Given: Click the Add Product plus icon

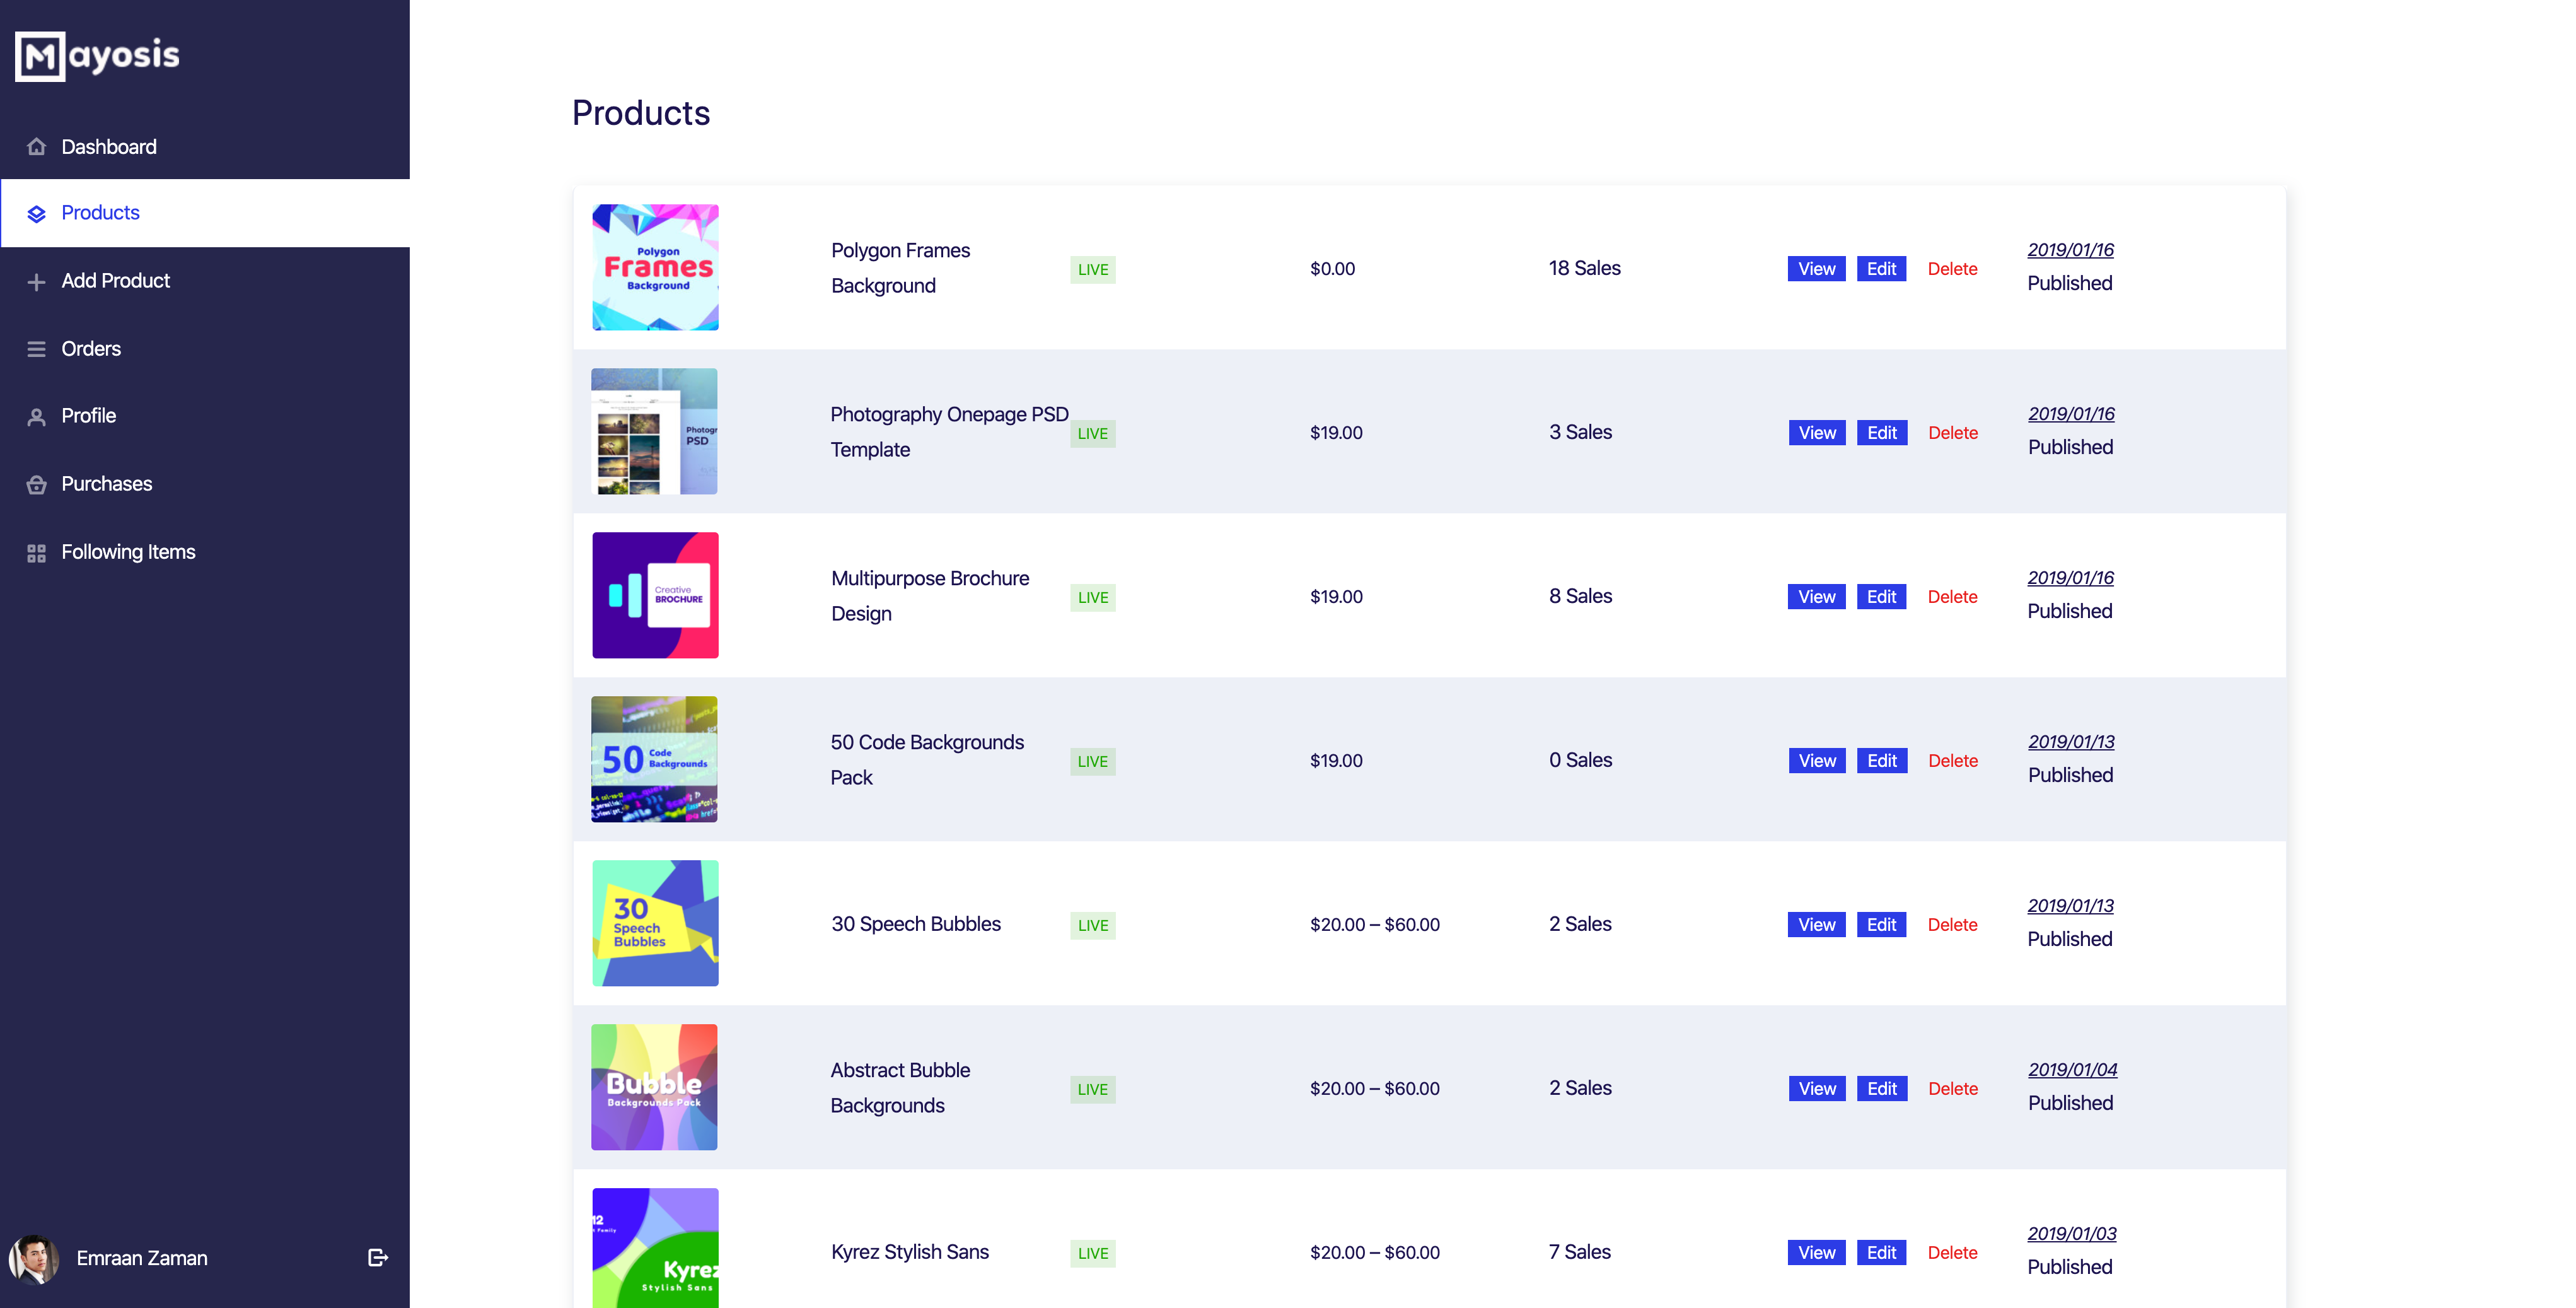Looking at the screenshot, I should pos(37,282).
